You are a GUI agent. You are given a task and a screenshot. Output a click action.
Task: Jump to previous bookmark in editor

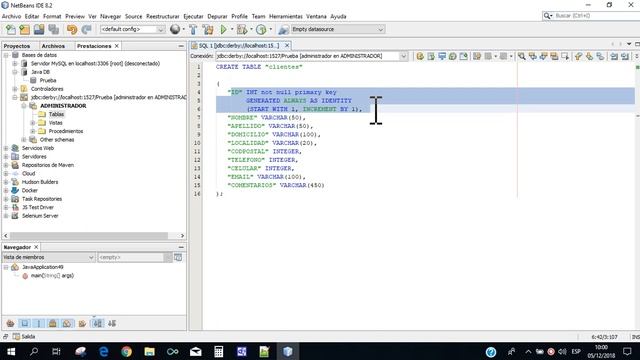pyautogui.click(x=578, y=56)
